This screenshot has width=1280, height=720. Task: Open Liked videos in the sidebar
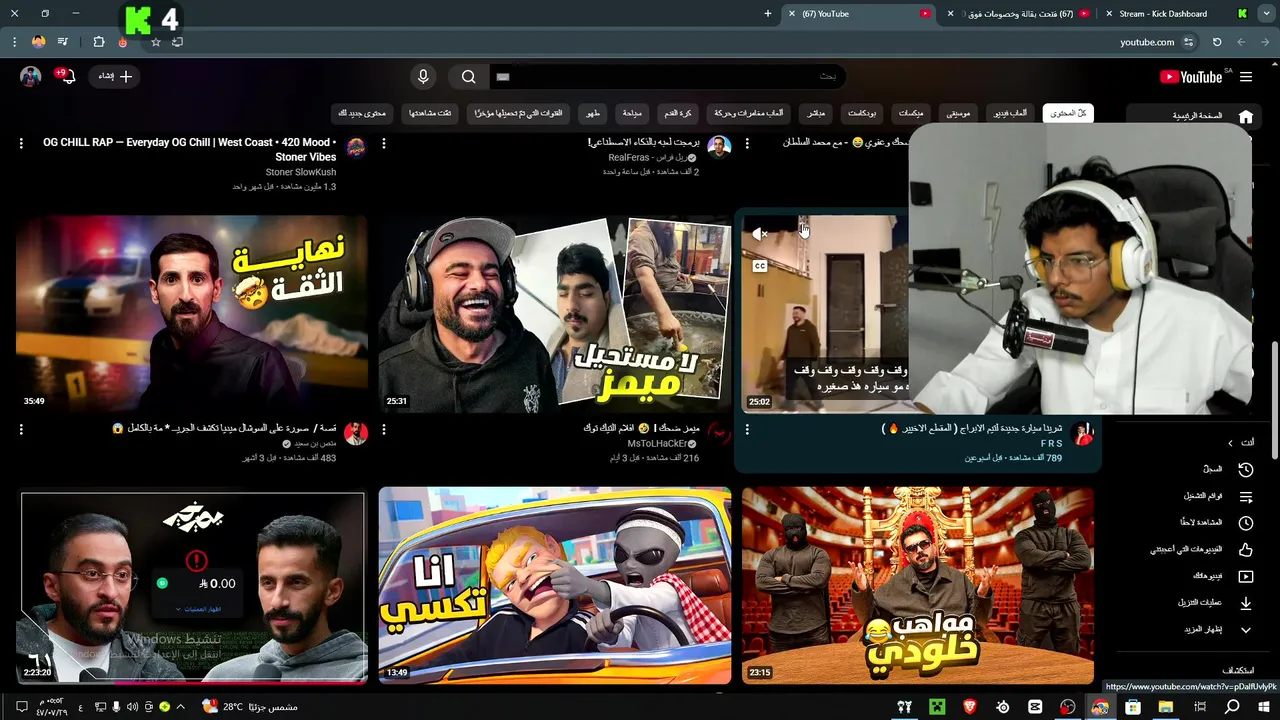coord(1201,549)
